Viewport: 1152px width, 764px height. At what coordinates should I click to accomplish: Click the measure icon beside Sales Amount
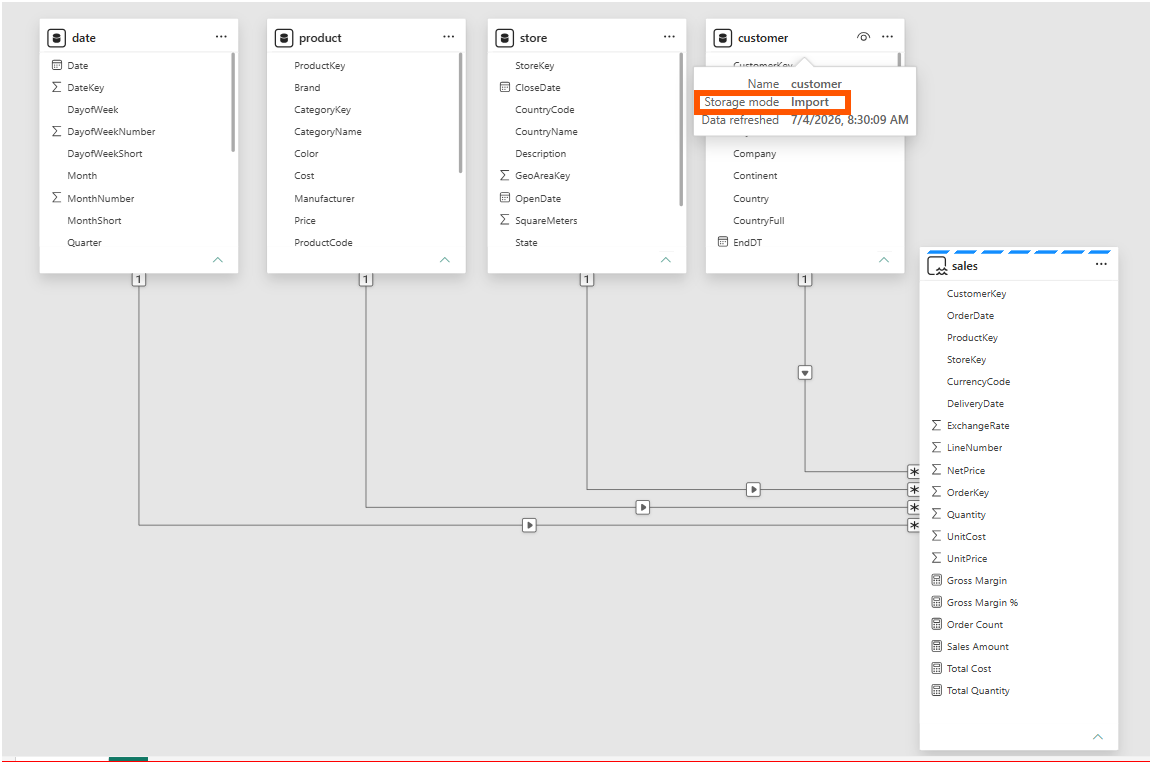click(x=936, y=646)
